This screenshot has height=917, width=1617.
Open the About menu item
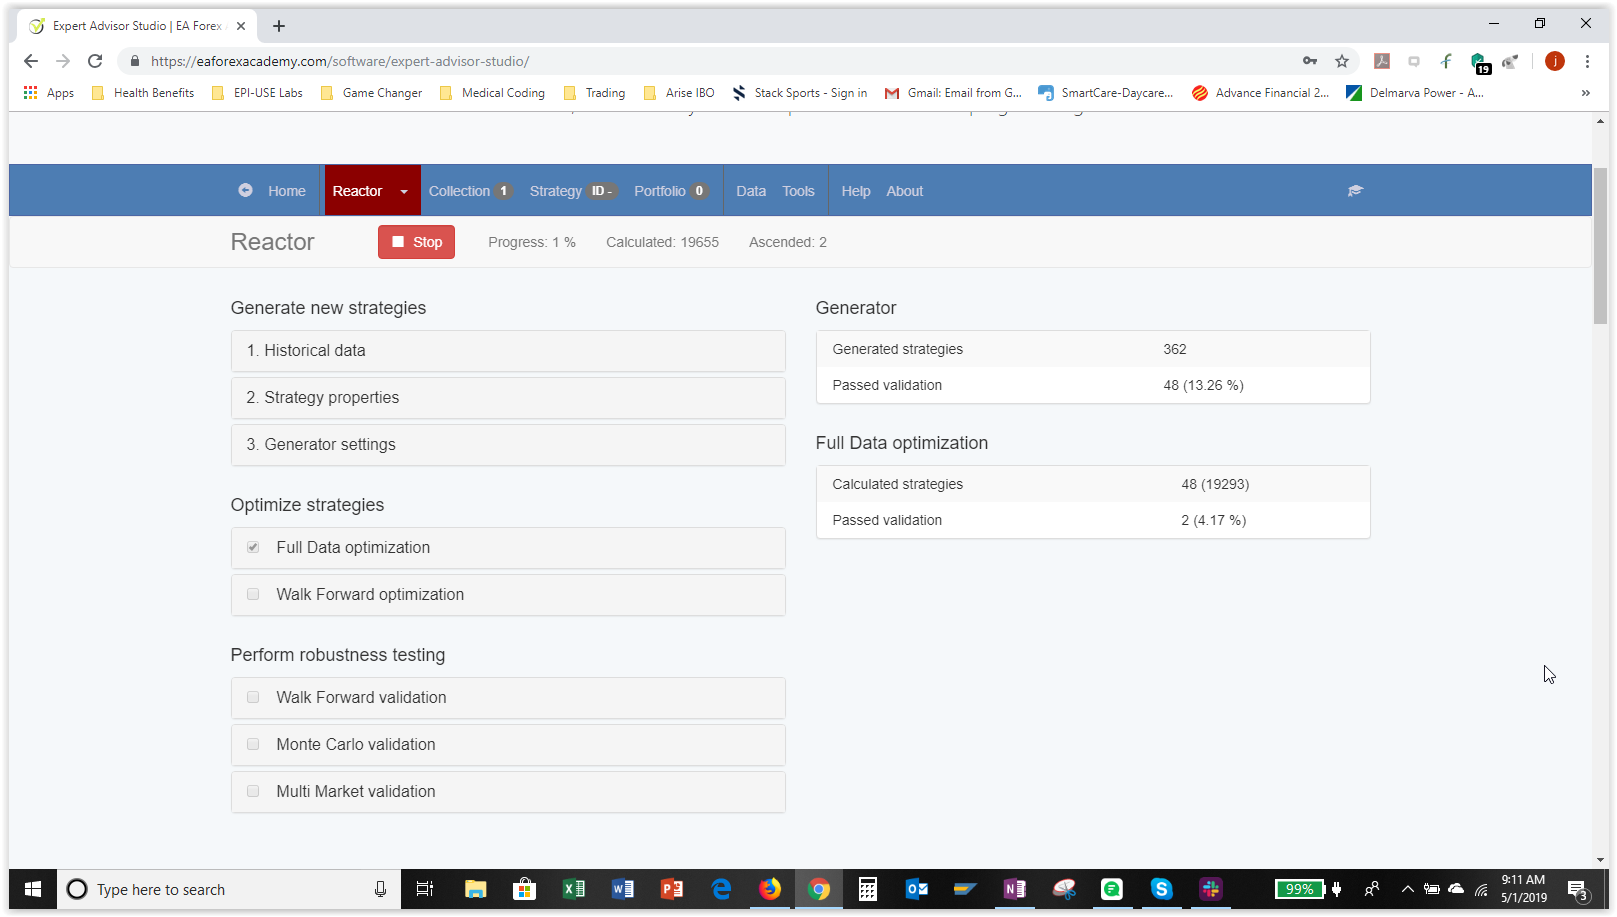point(905,191)
